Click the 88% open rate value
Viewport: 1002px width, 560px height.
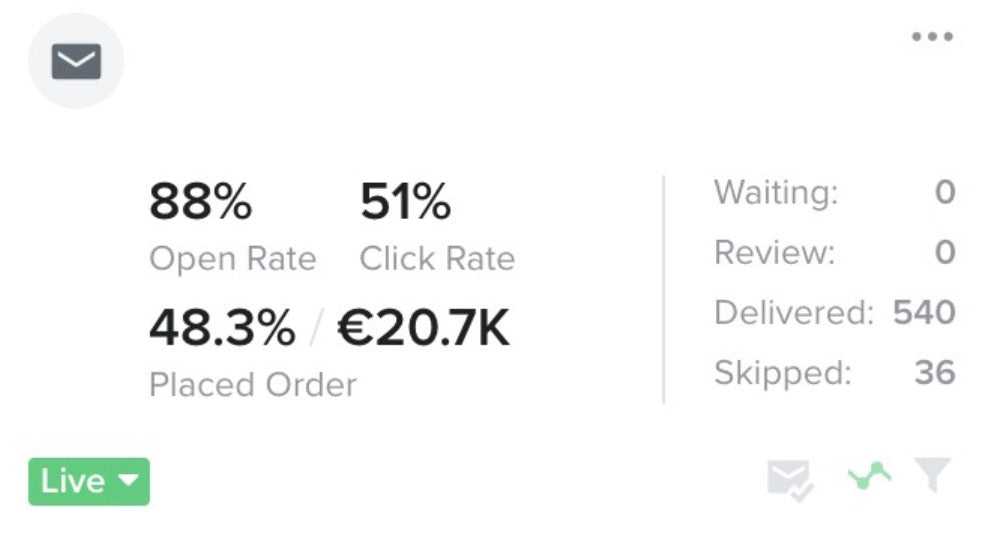200,203
